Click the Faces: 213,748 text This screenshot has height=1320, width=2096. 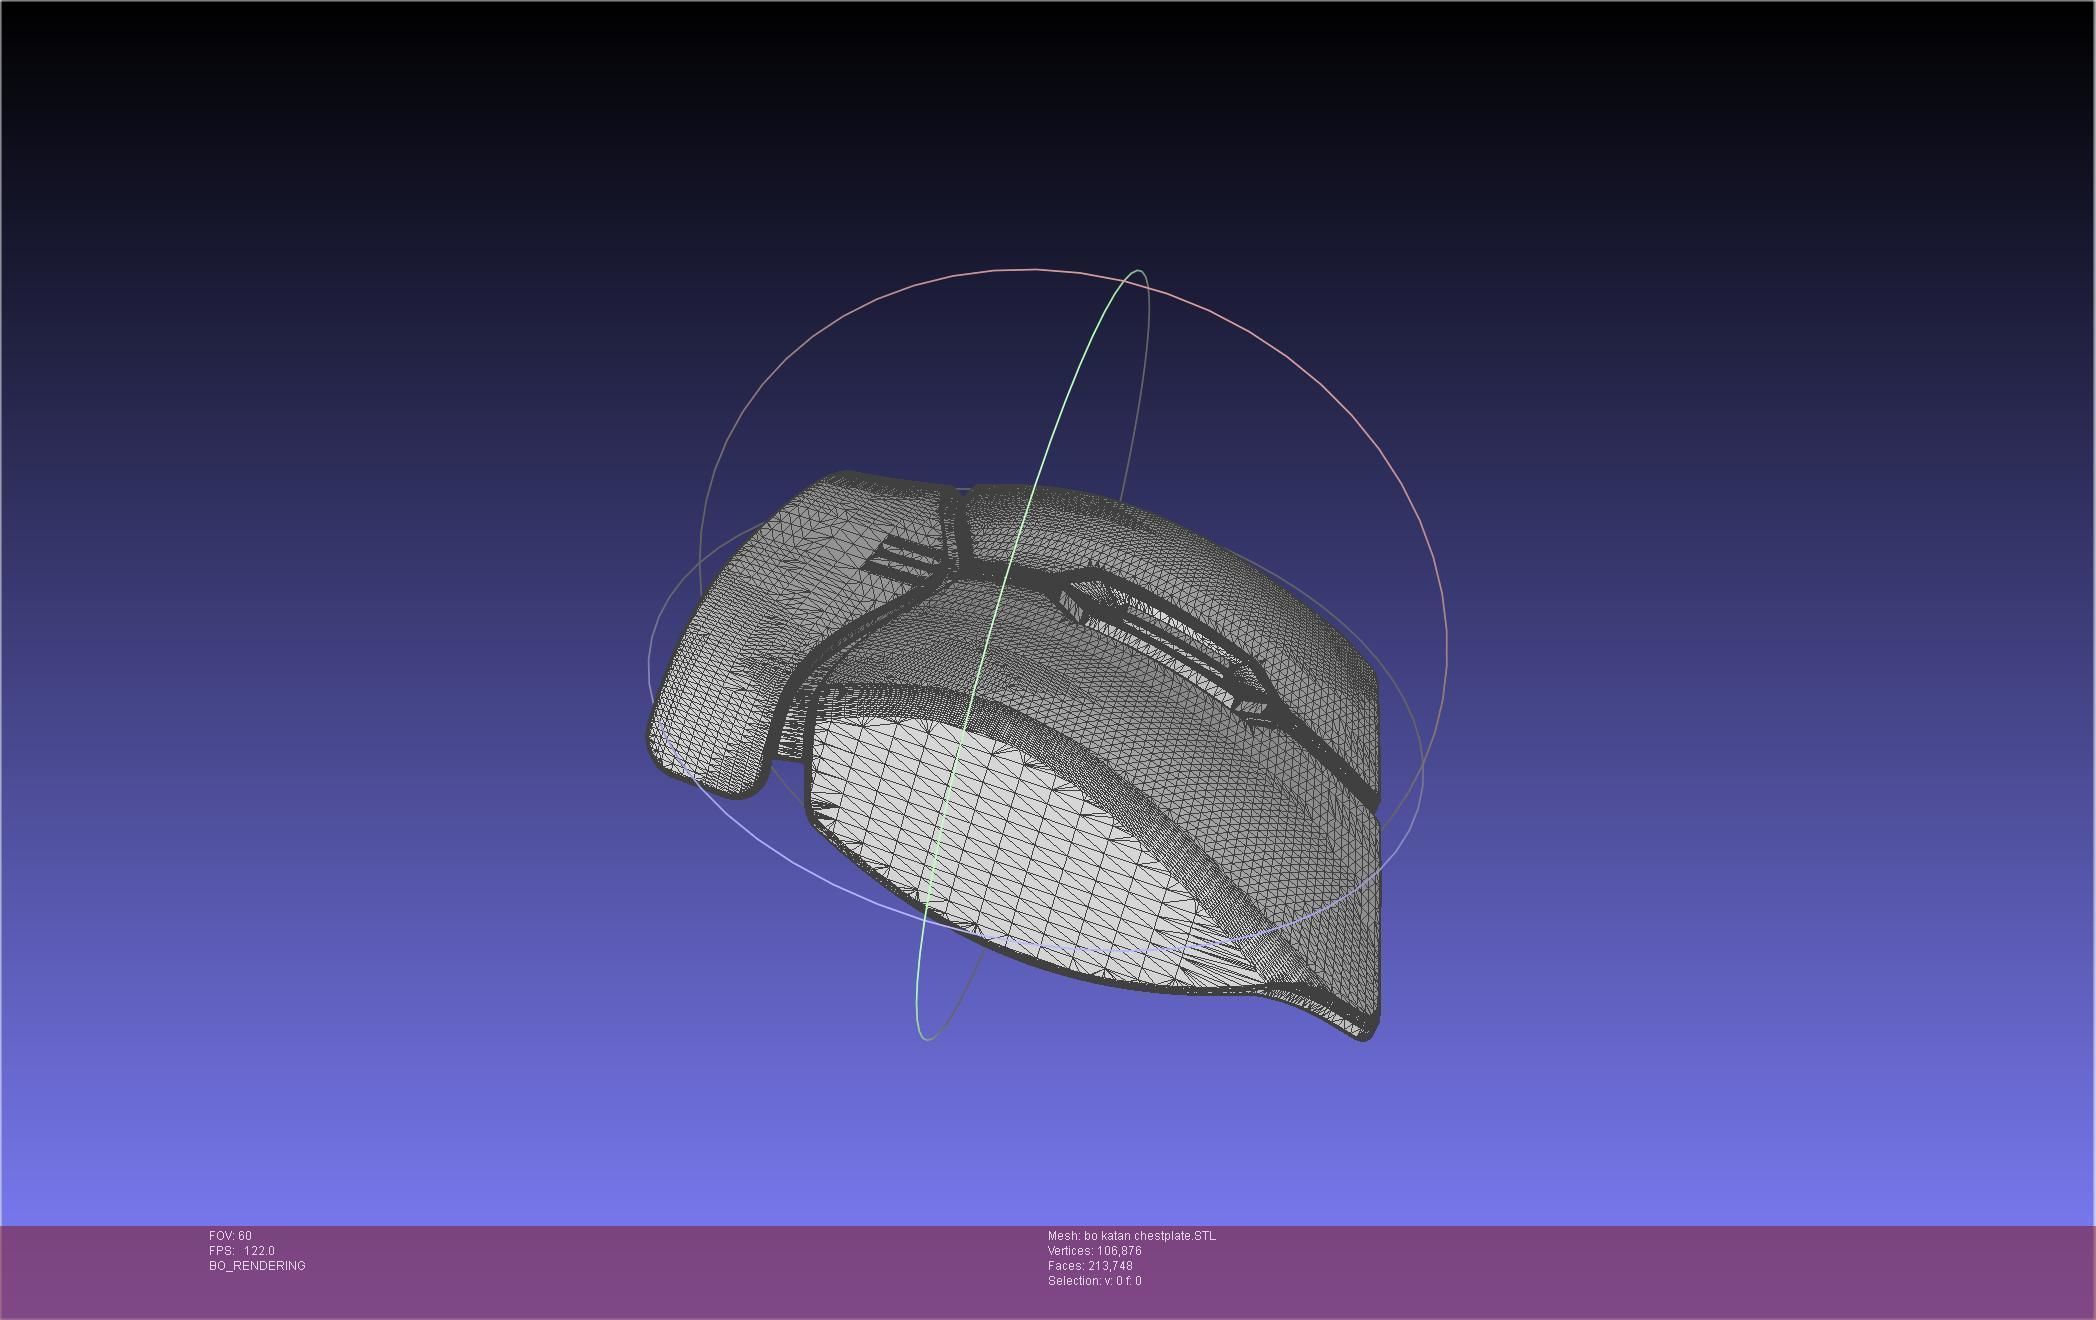pyautogui.click(x=1090, y=1266)
